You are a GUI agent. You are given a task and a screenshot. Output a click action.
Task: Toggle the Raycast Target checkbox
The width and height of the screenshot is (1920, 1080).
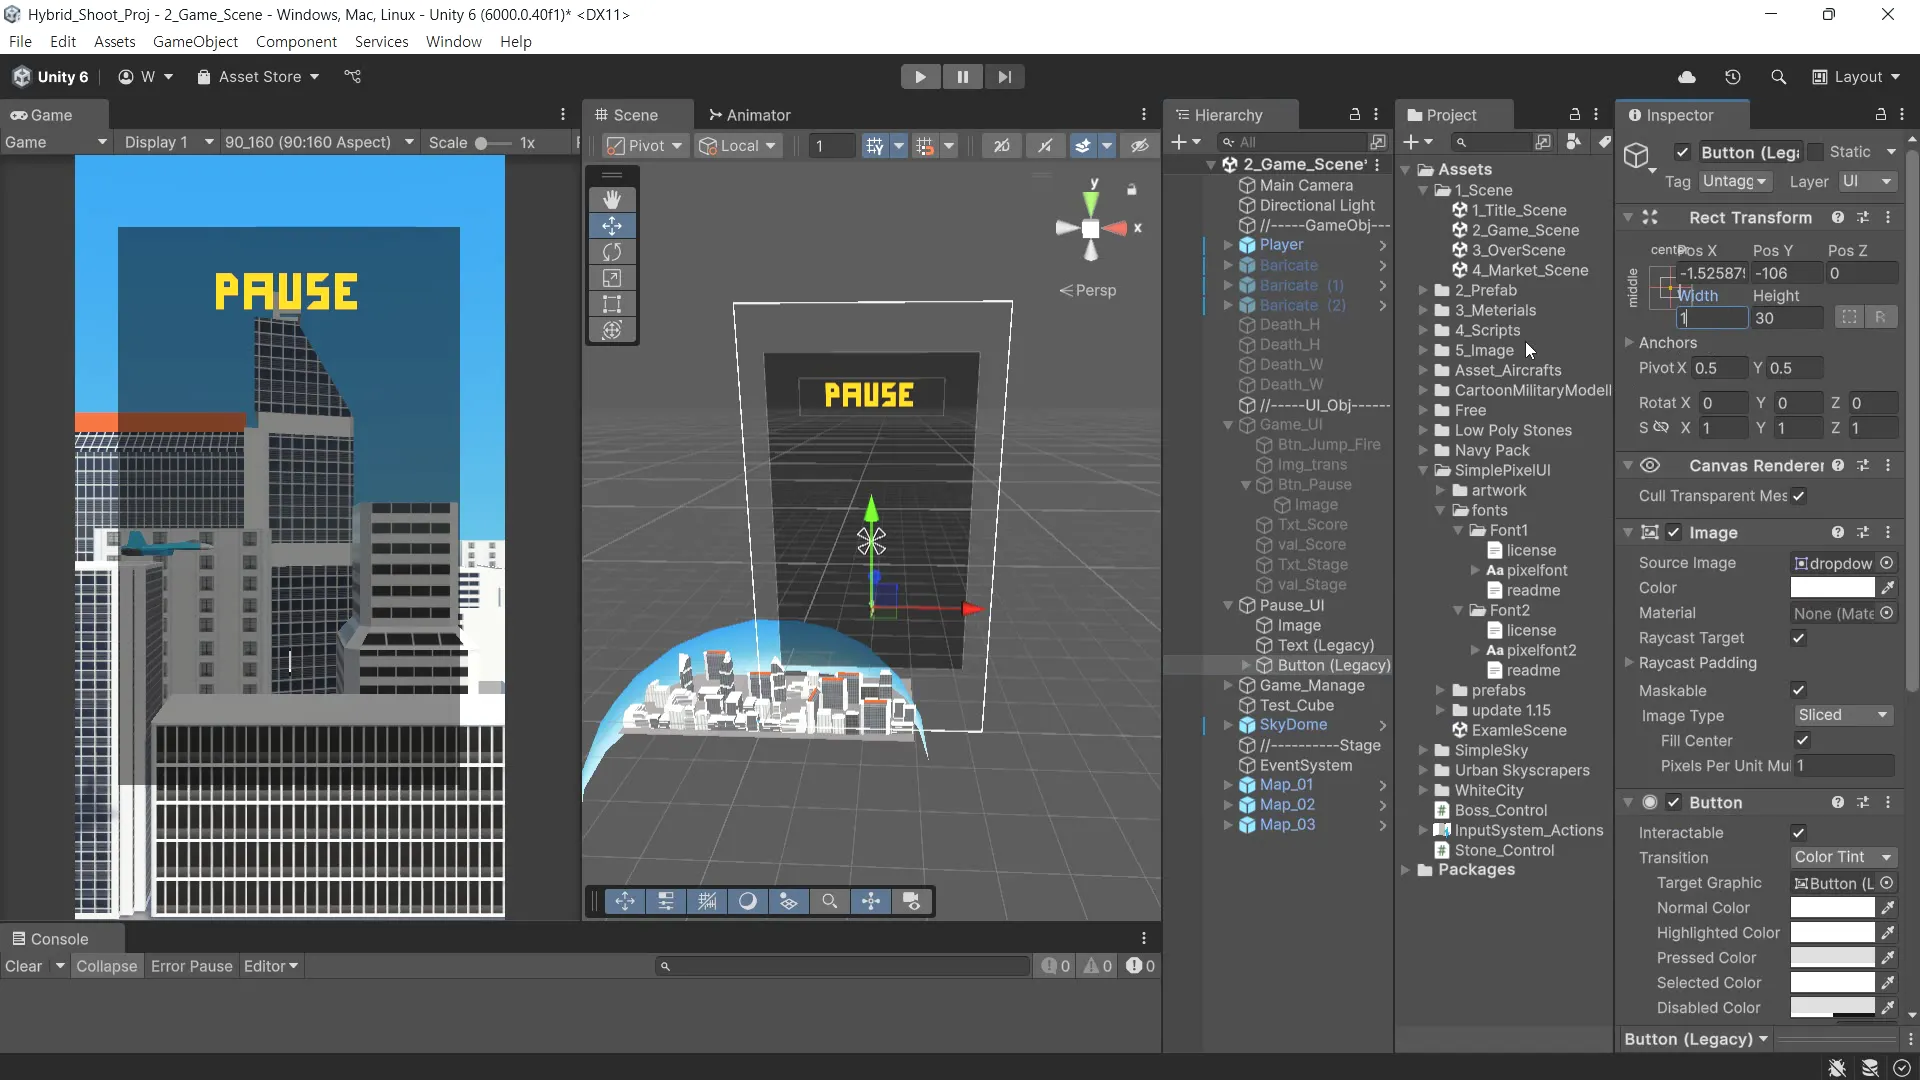(x=1798, y=638)
